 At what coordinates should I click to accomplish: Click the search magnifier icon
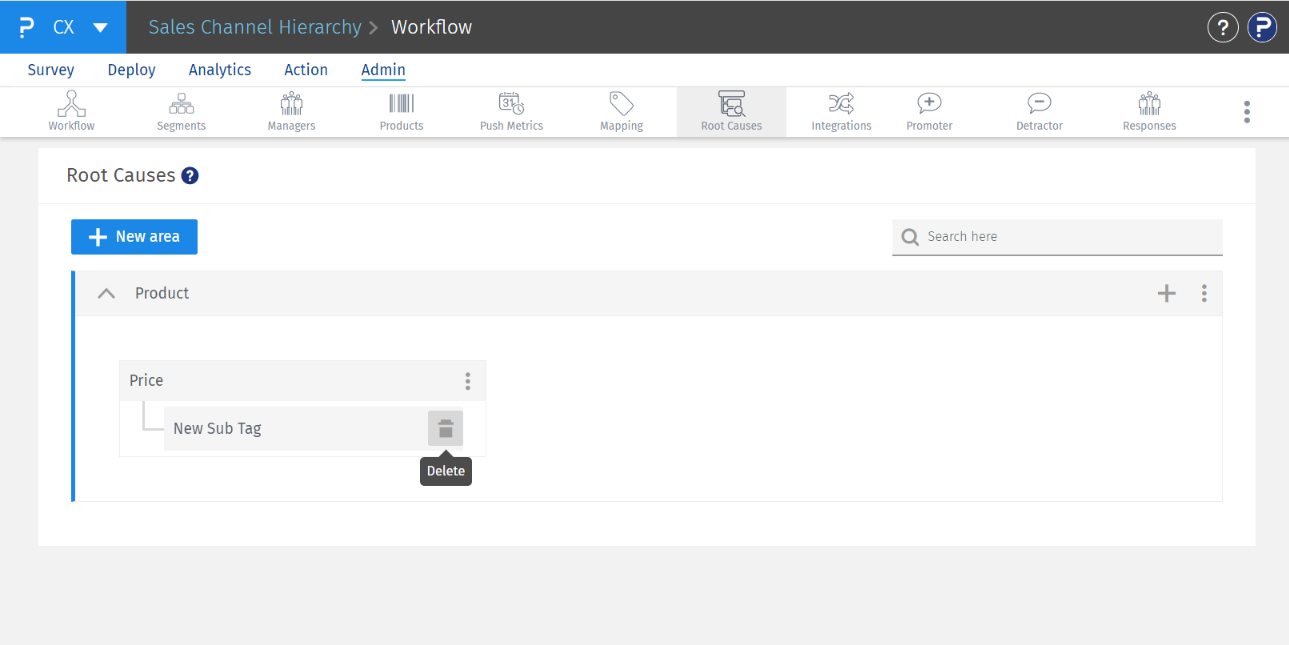click(910, 237)
